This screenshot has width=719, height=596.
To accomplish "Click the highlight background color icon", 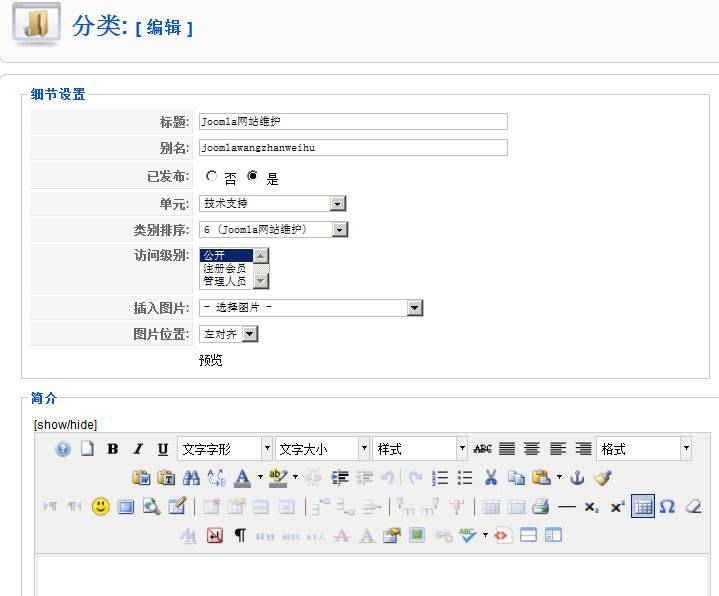I will 278,478.
